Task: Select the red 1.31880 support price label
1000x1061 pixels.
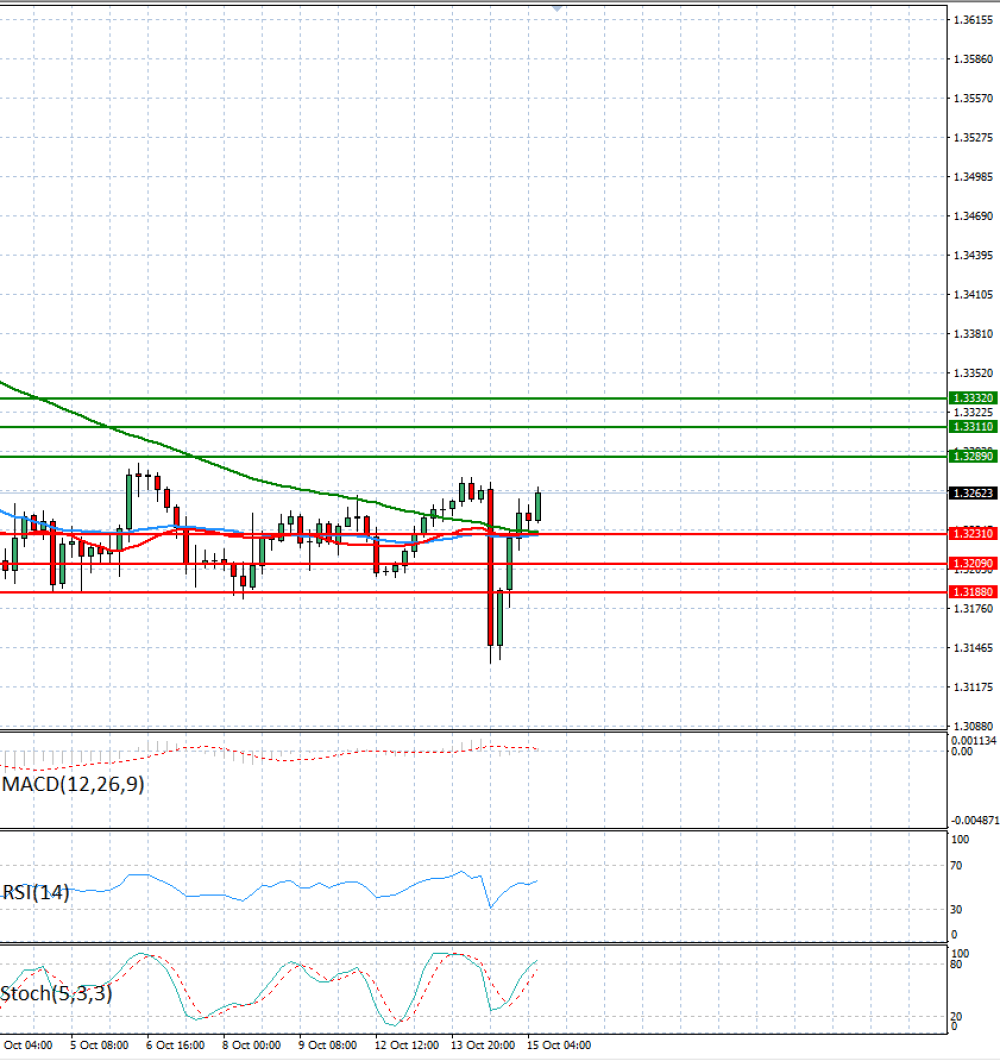Action: [x=973, y=592]
